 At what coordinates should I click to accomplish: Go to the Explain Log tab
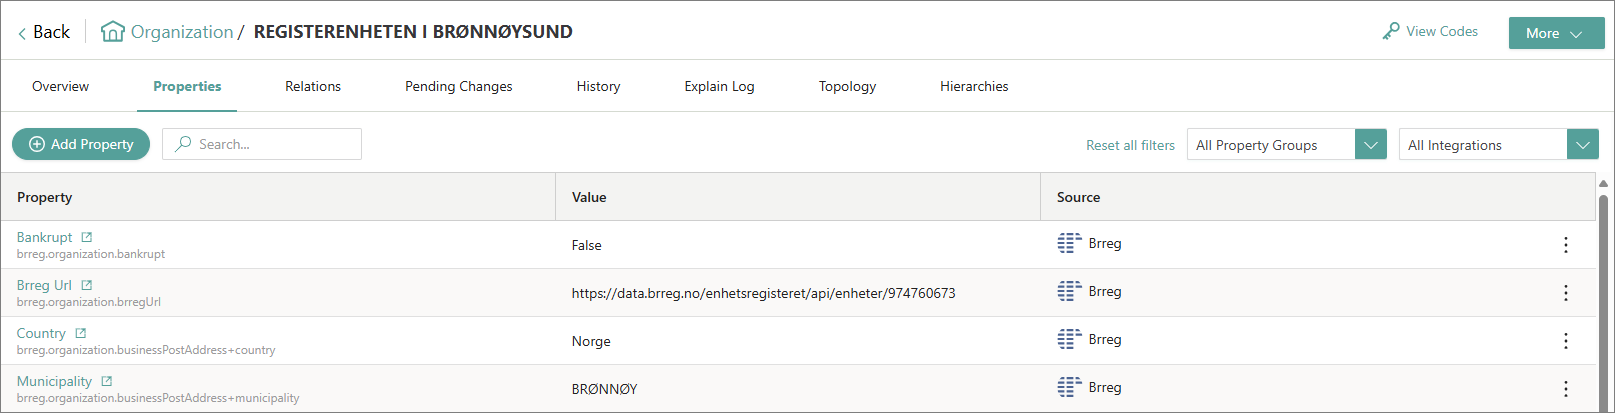[x=719, y=87]
